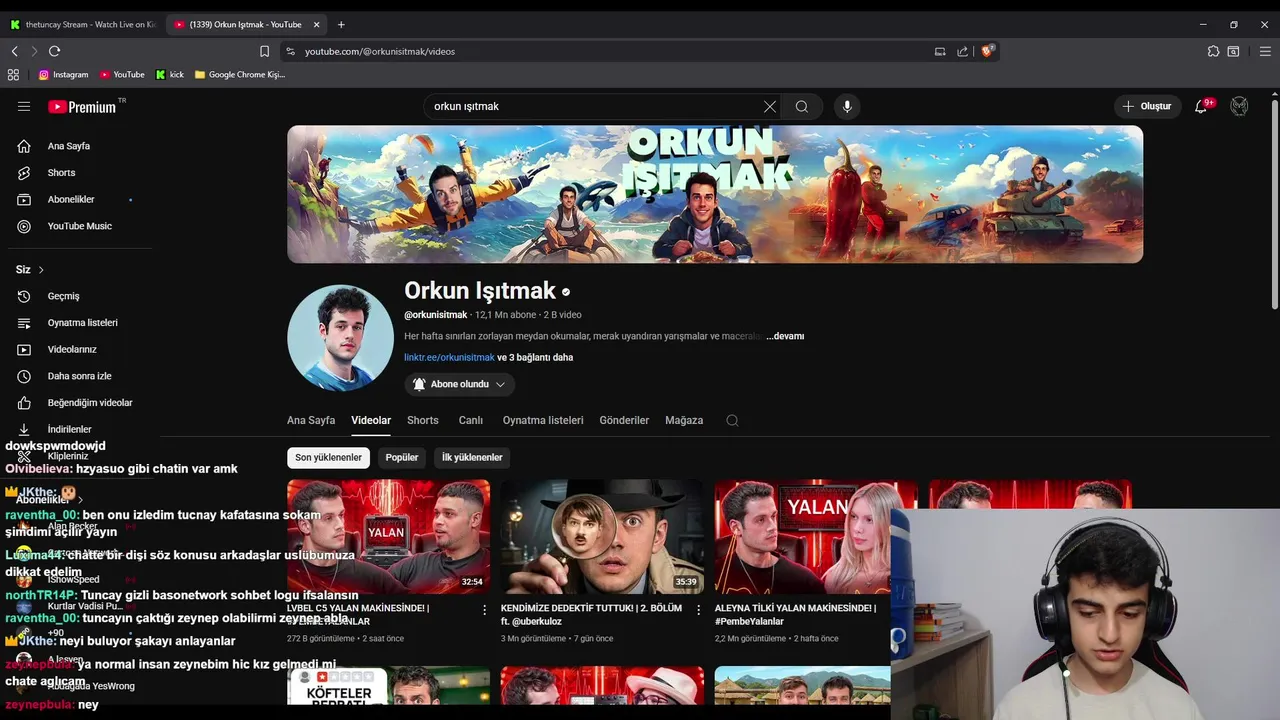The width and height of the screenshot is (1280, 720).
Task: Open the browser sidebar search panel icon
Action: [x=1234, y=51]
